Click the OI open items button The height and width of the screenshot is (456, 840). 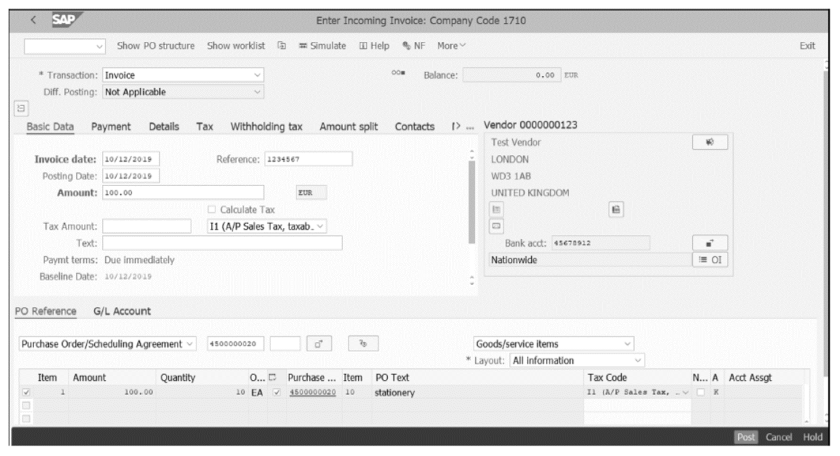pyautogui.click(x=709, y=260)
